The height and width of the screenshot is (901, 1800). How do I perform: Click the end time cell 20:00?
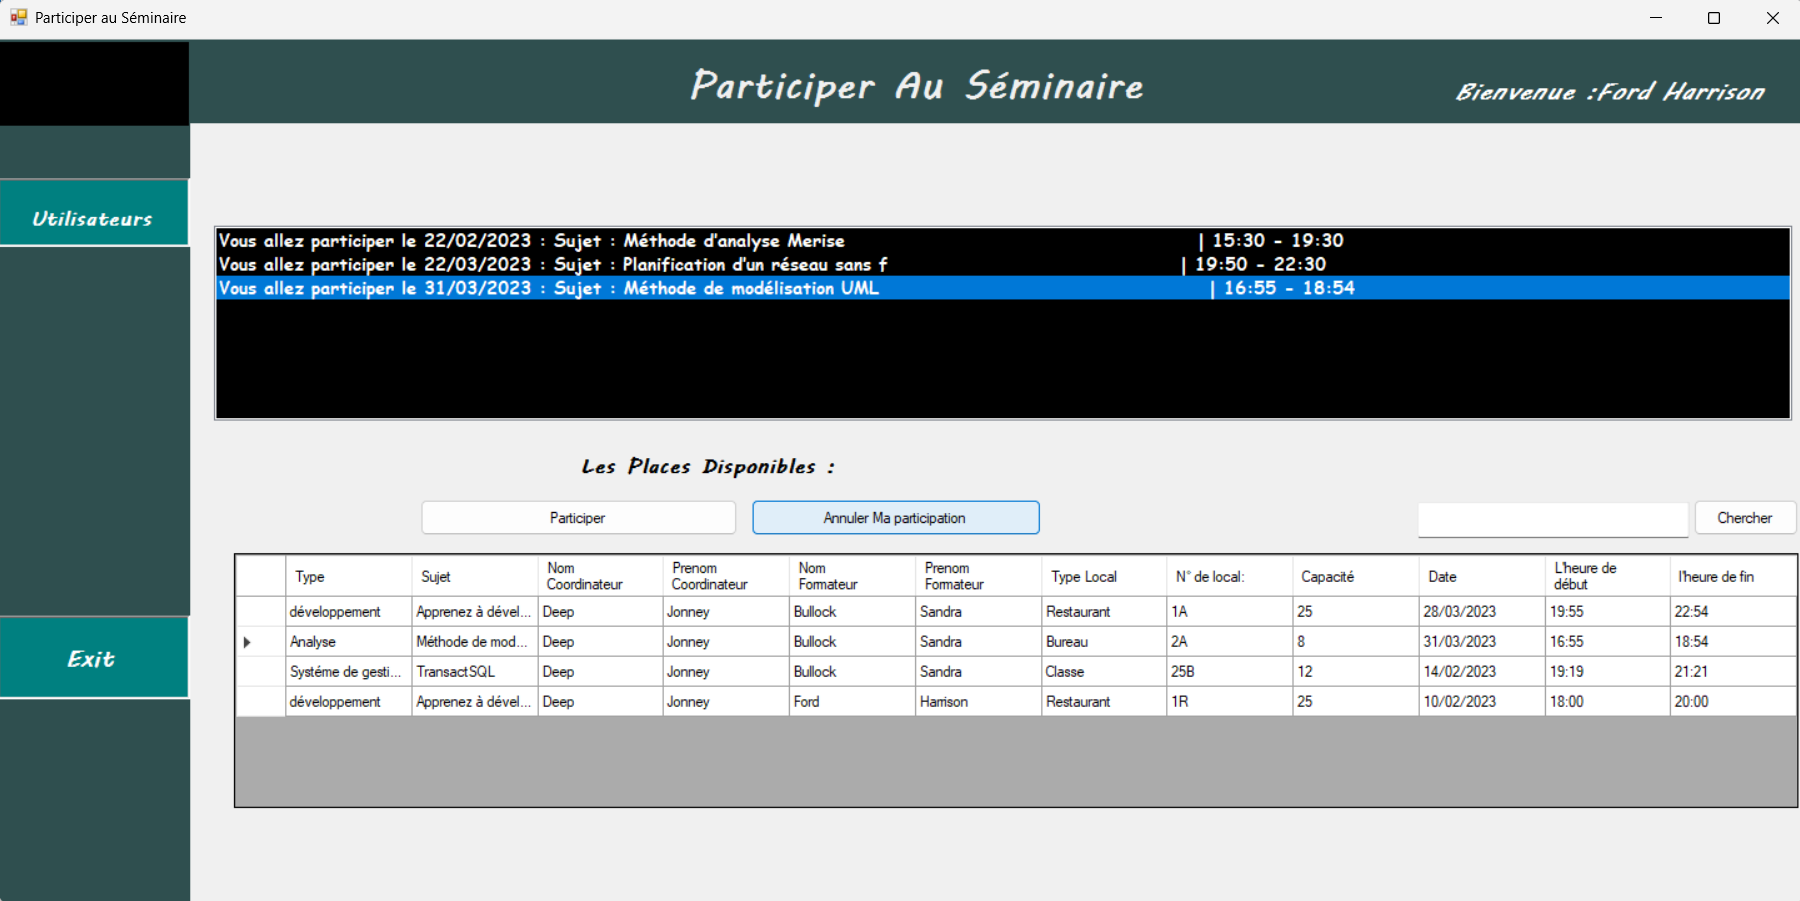(1734, 702)
